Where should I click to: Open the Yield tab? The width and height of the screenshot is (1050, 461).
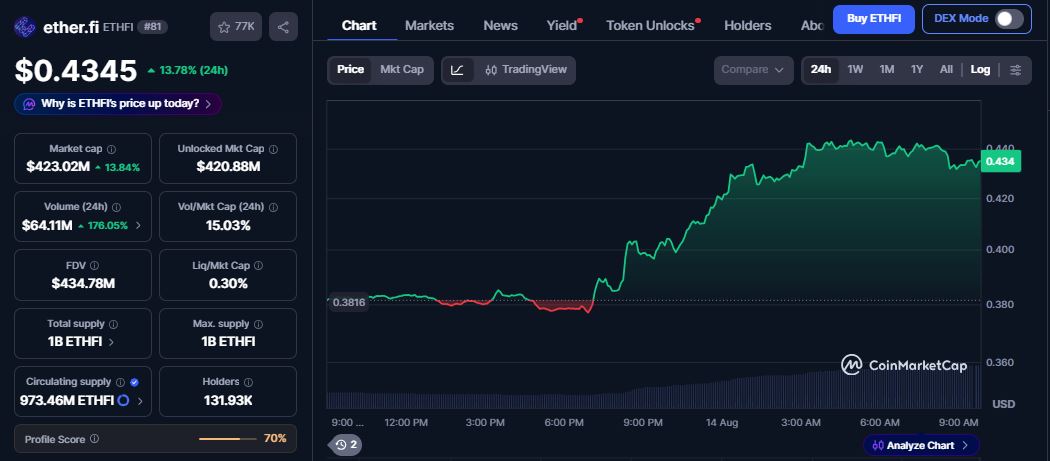tap(562, 25)
